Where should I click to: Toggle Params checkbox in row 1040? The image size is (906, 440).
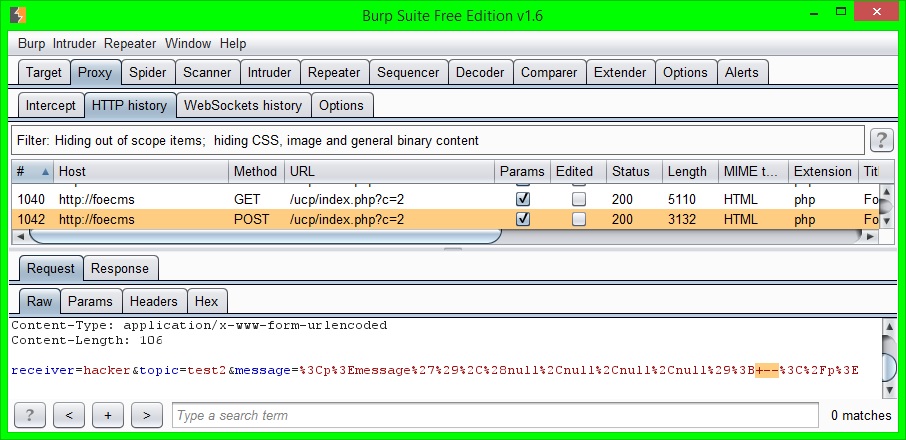pyautogui.click(x=523, y=199)
